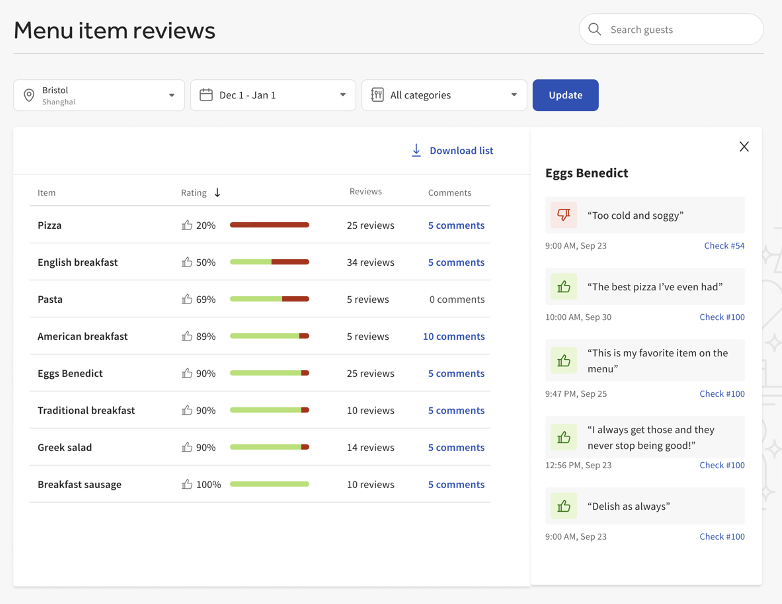This screenshot has height=604, width=782.
Task: Close the Eggs Benedict comments panel
Action: pos(744,147)
